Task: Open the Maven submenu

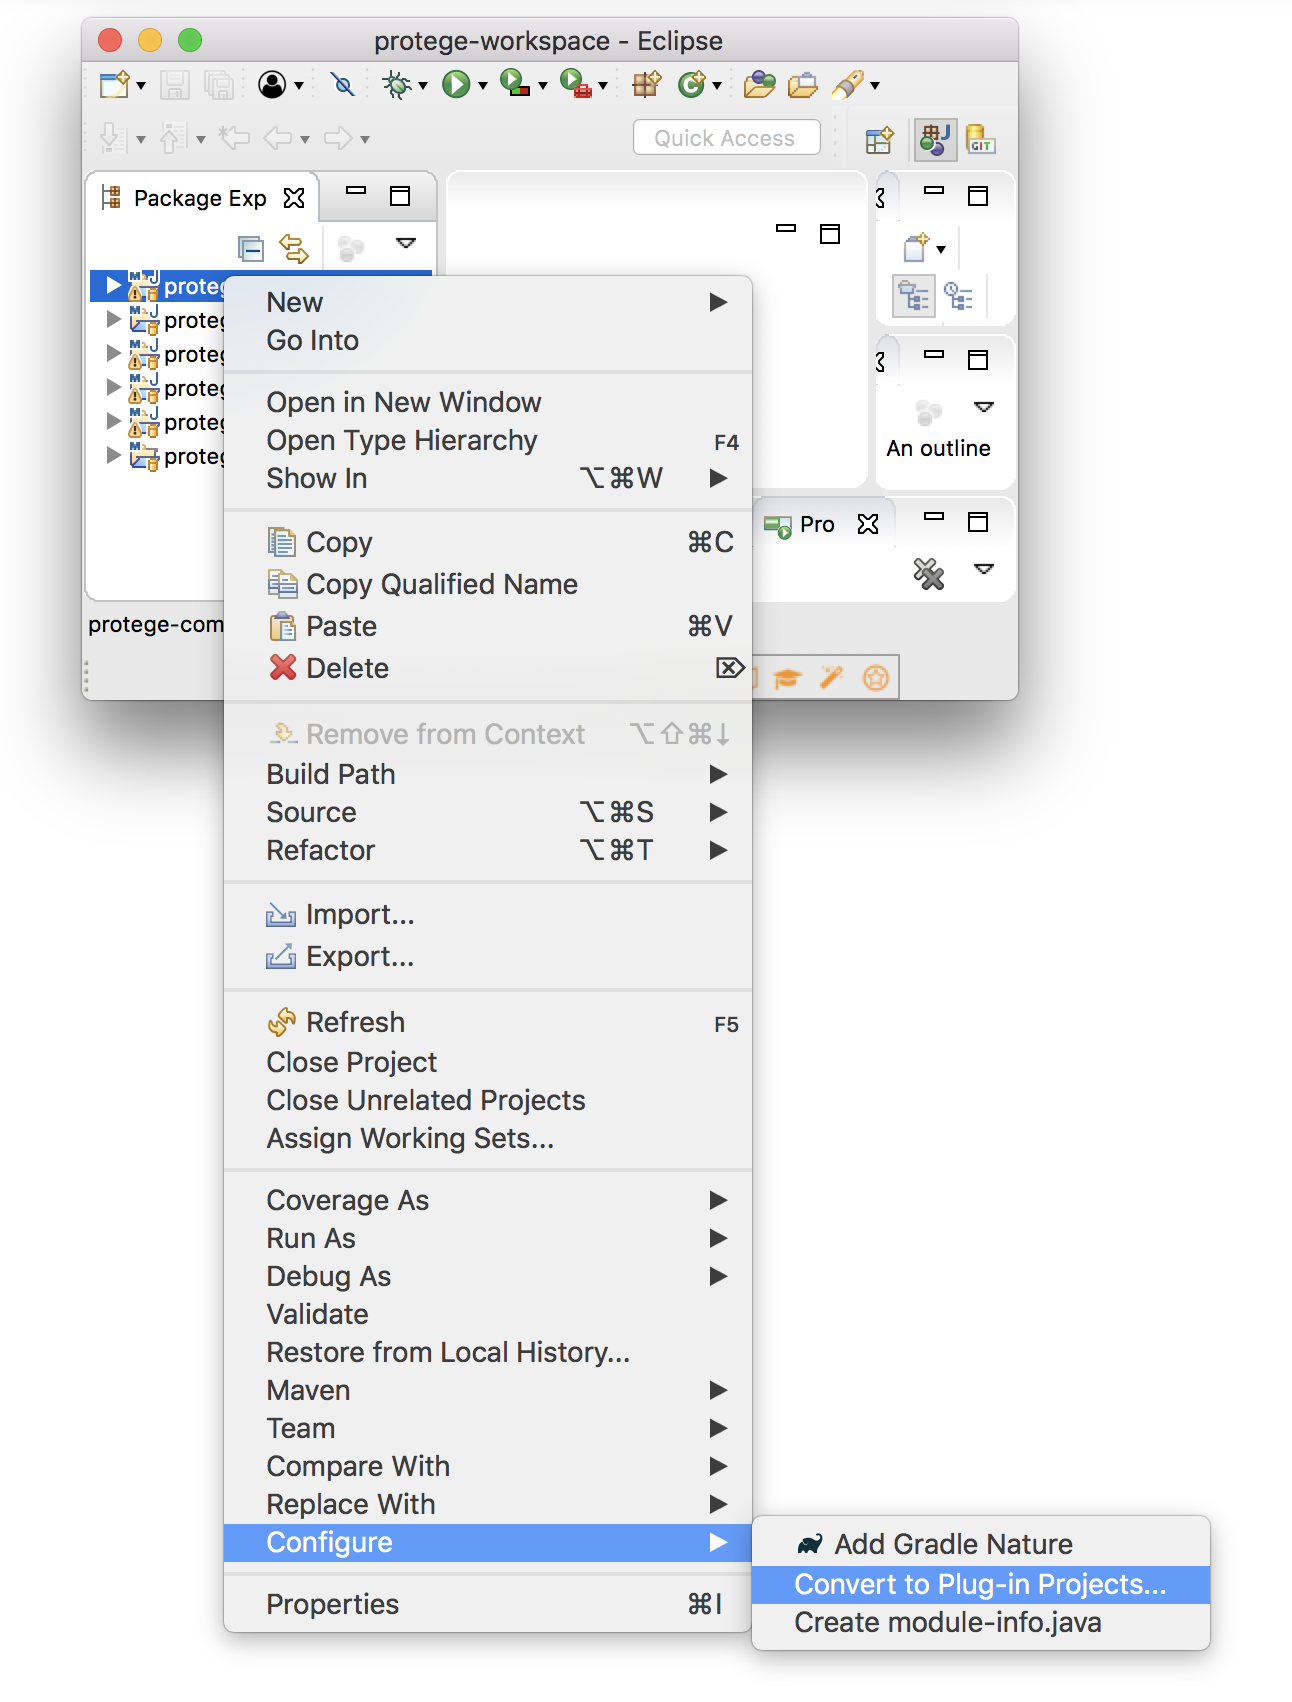Action: [488, 1390]
